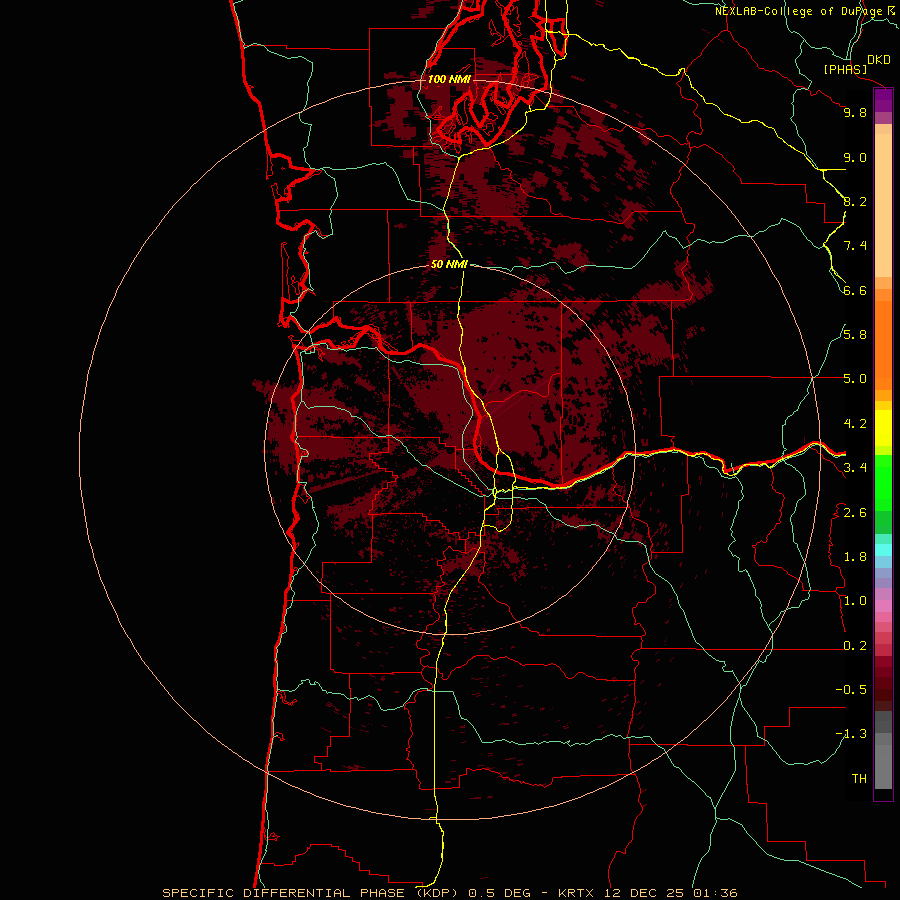Click the DKD label above the color scale
900x900 pixels.
tap(879, 60)
